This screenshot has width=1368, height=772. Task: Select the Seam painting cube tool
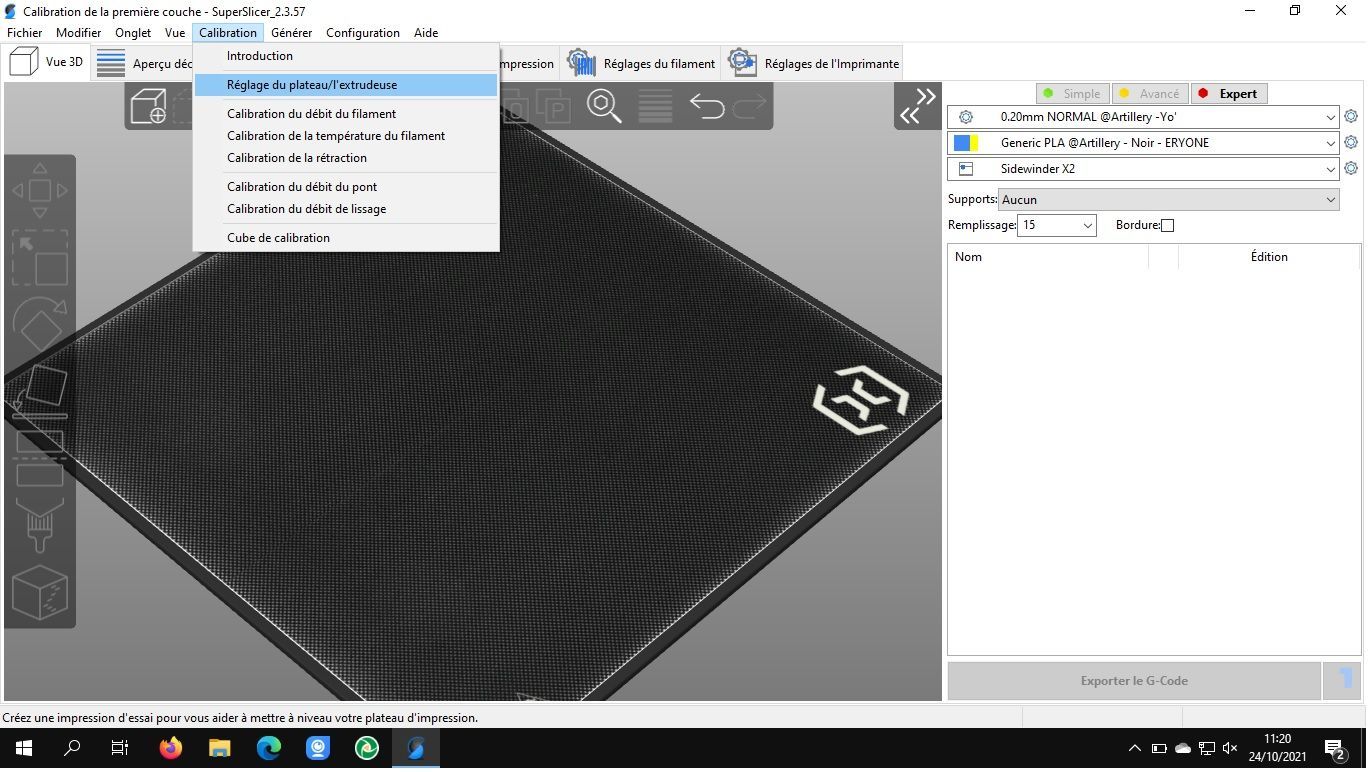(40, 592)
